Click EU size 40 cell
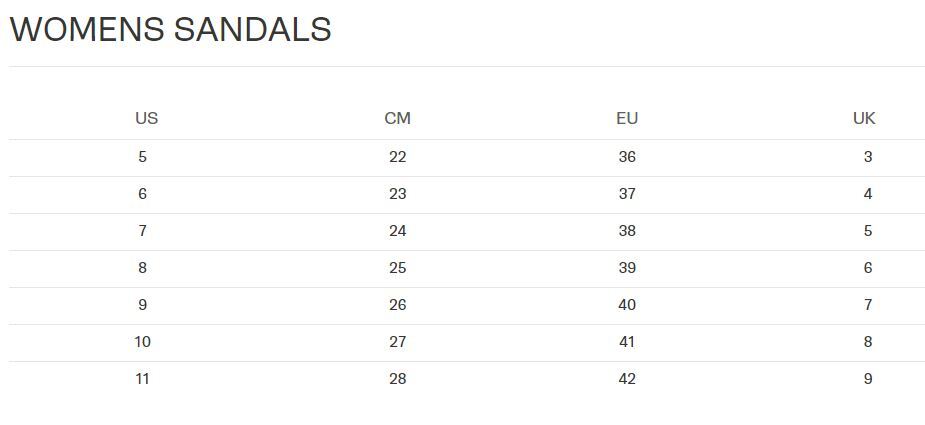The image size is (925, 425). 627,305
